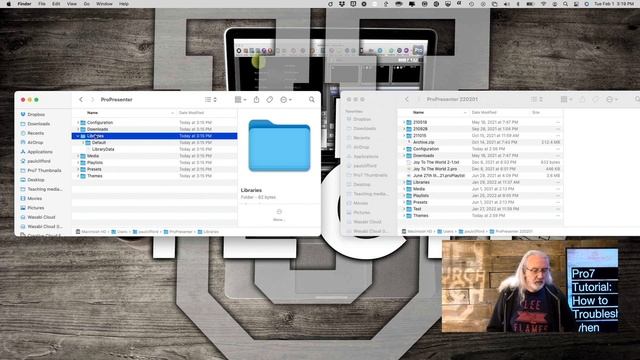Open Applications in the front window sidebar
Screen dimensions: 640x360
40,152
